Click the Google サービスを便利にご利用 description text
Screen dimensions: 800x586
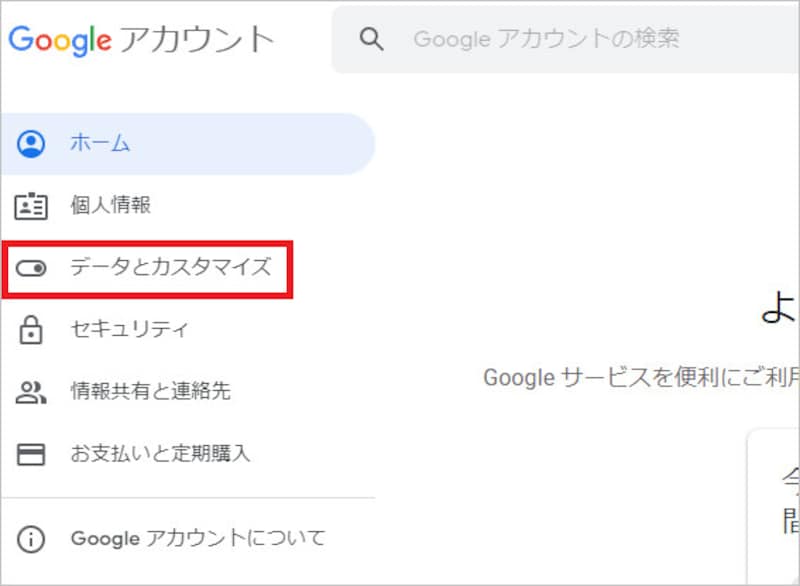tap(640, 377)
